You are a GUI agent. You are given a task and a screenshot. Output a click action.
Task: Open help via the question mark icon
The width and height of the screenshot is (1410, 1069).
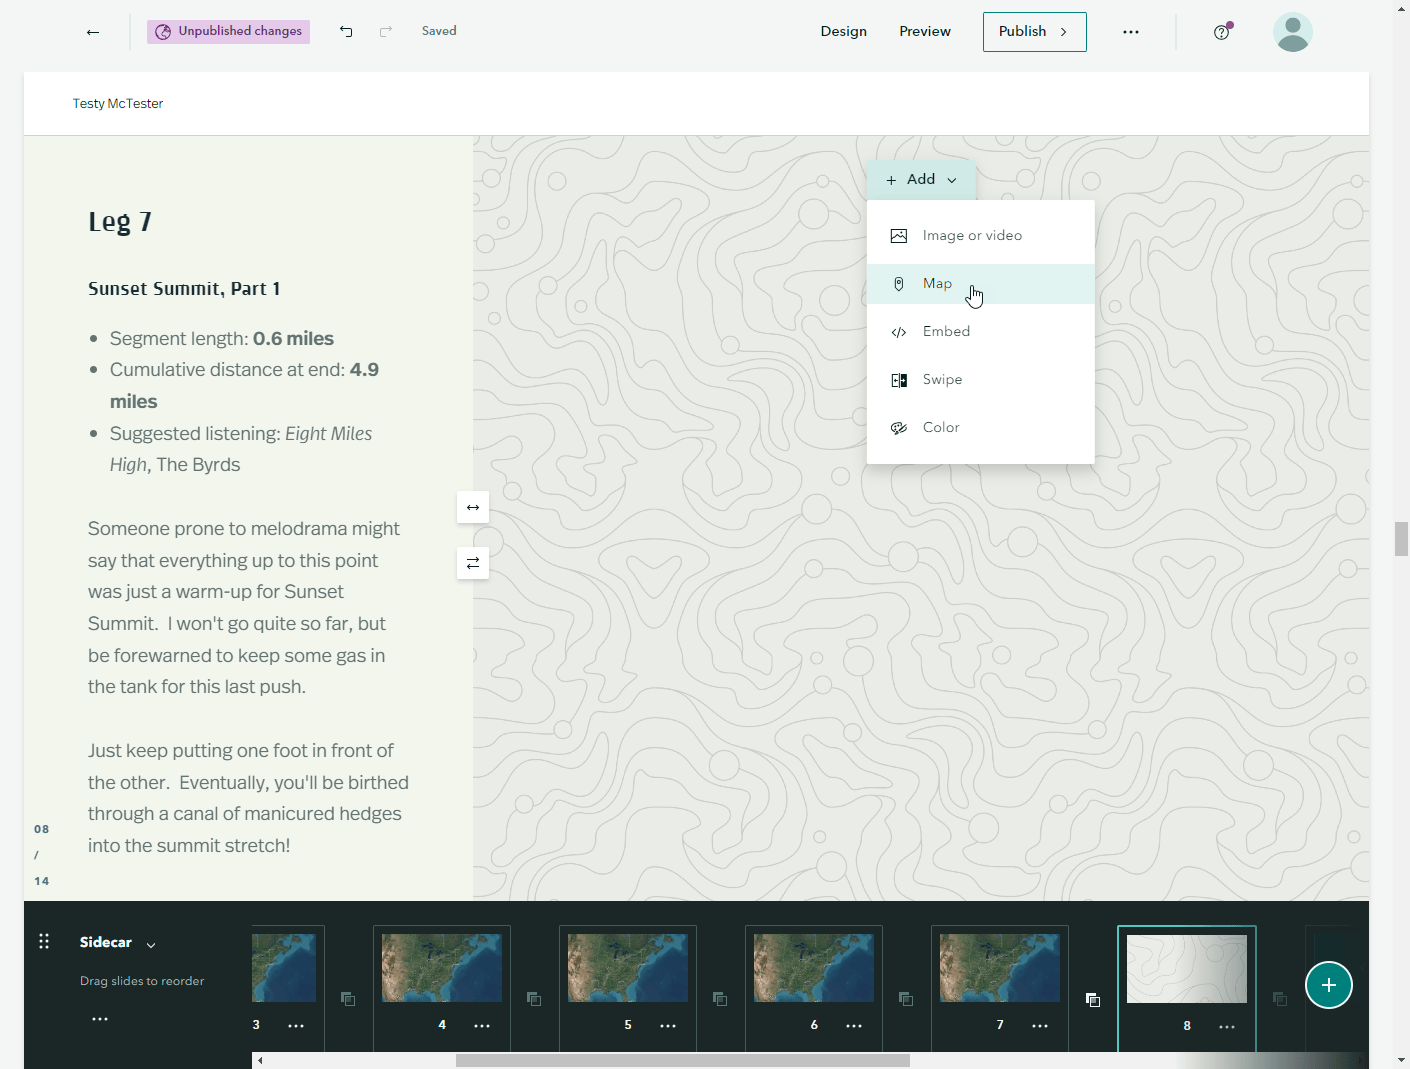click(x=1221, y=31)
